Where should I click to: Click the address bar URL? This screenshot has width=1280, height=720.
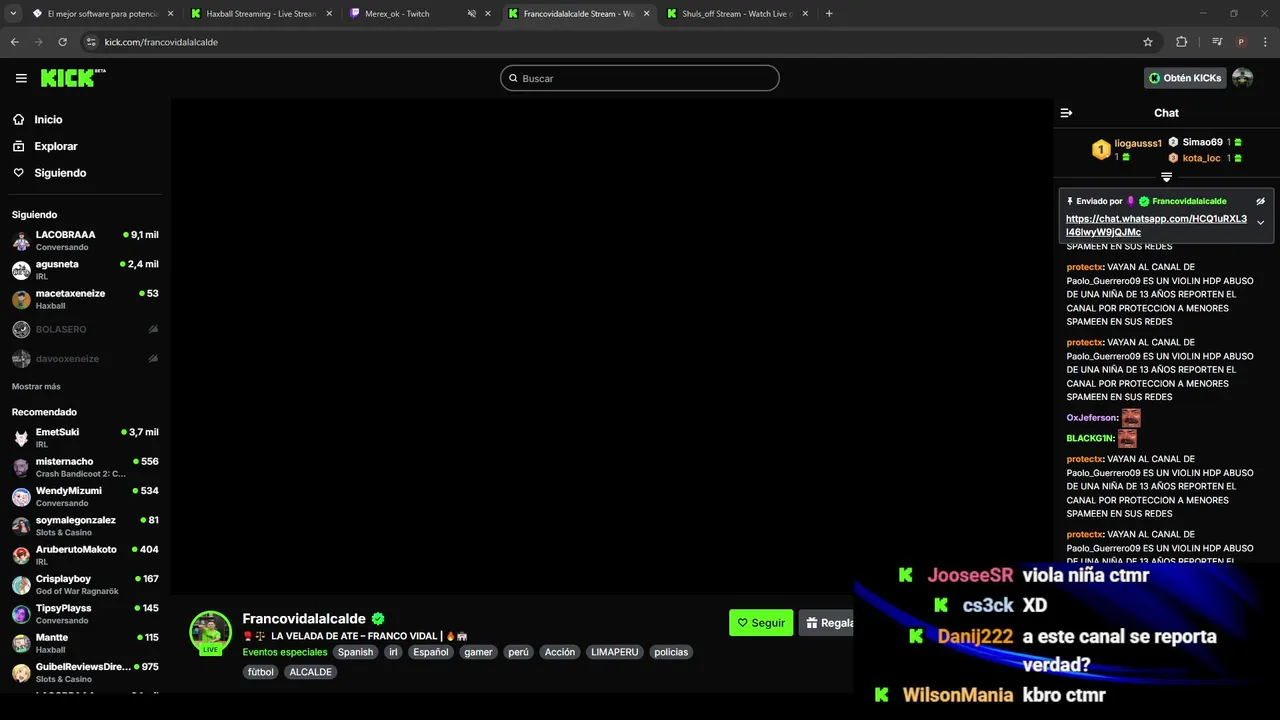coord(161,42)
